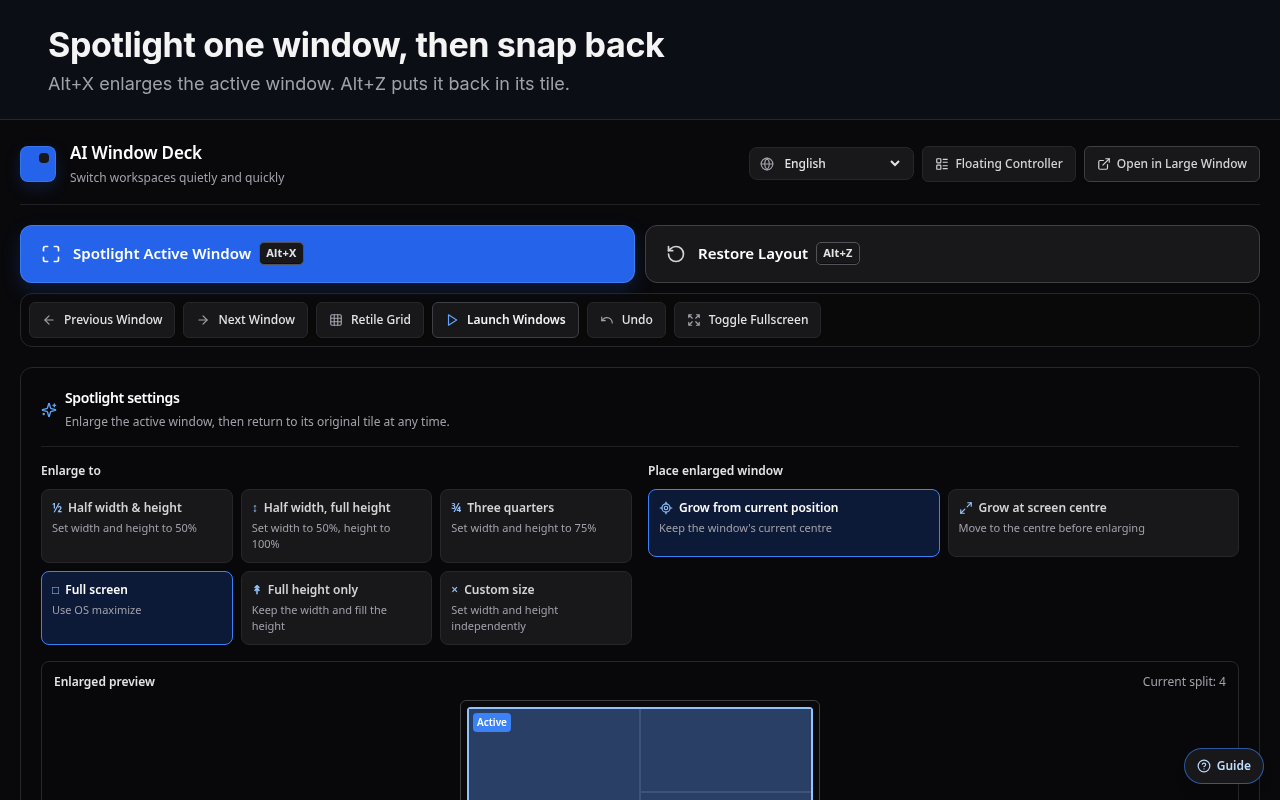Open the English language dropdown
The height and width of the screenshot is (800, 1280).
(831, 164)
